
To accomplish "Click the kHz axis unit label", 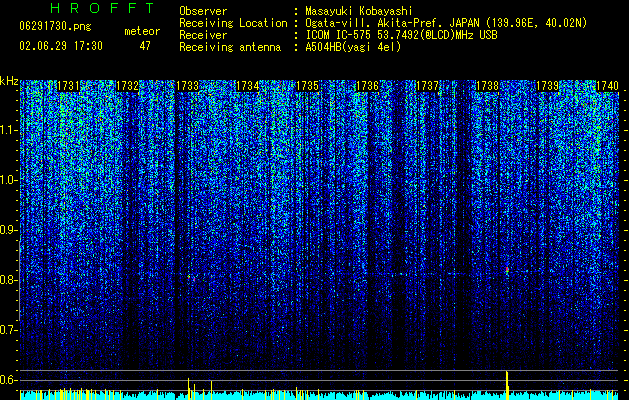I will coord(9,81).
